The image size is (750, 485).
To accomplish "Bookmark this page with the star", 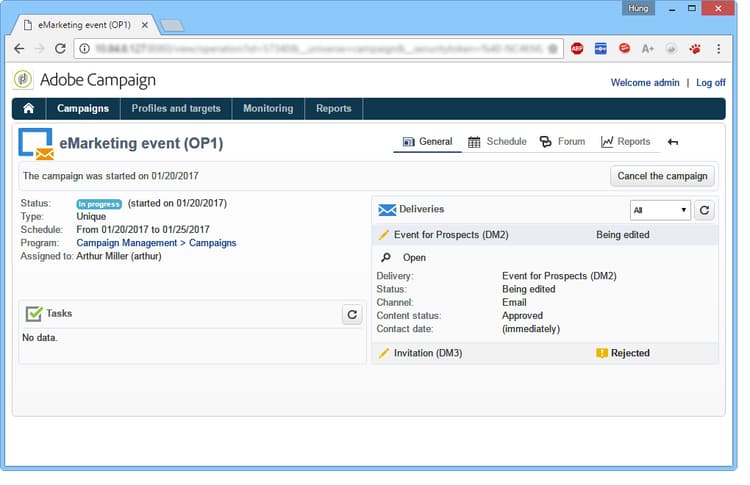I will pos(552,48).
